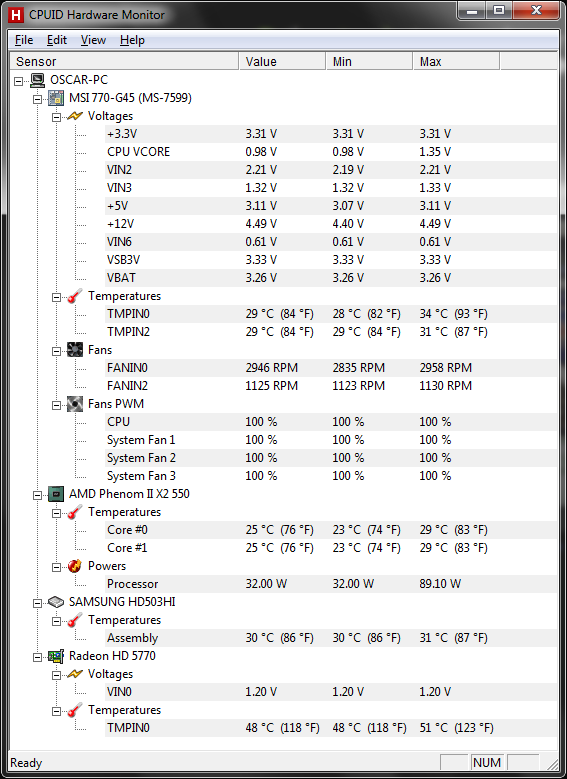This screenshot has width=567, height=779.
Task: Collapse the Radeon Voltages group
Action: tap(57, 675)
